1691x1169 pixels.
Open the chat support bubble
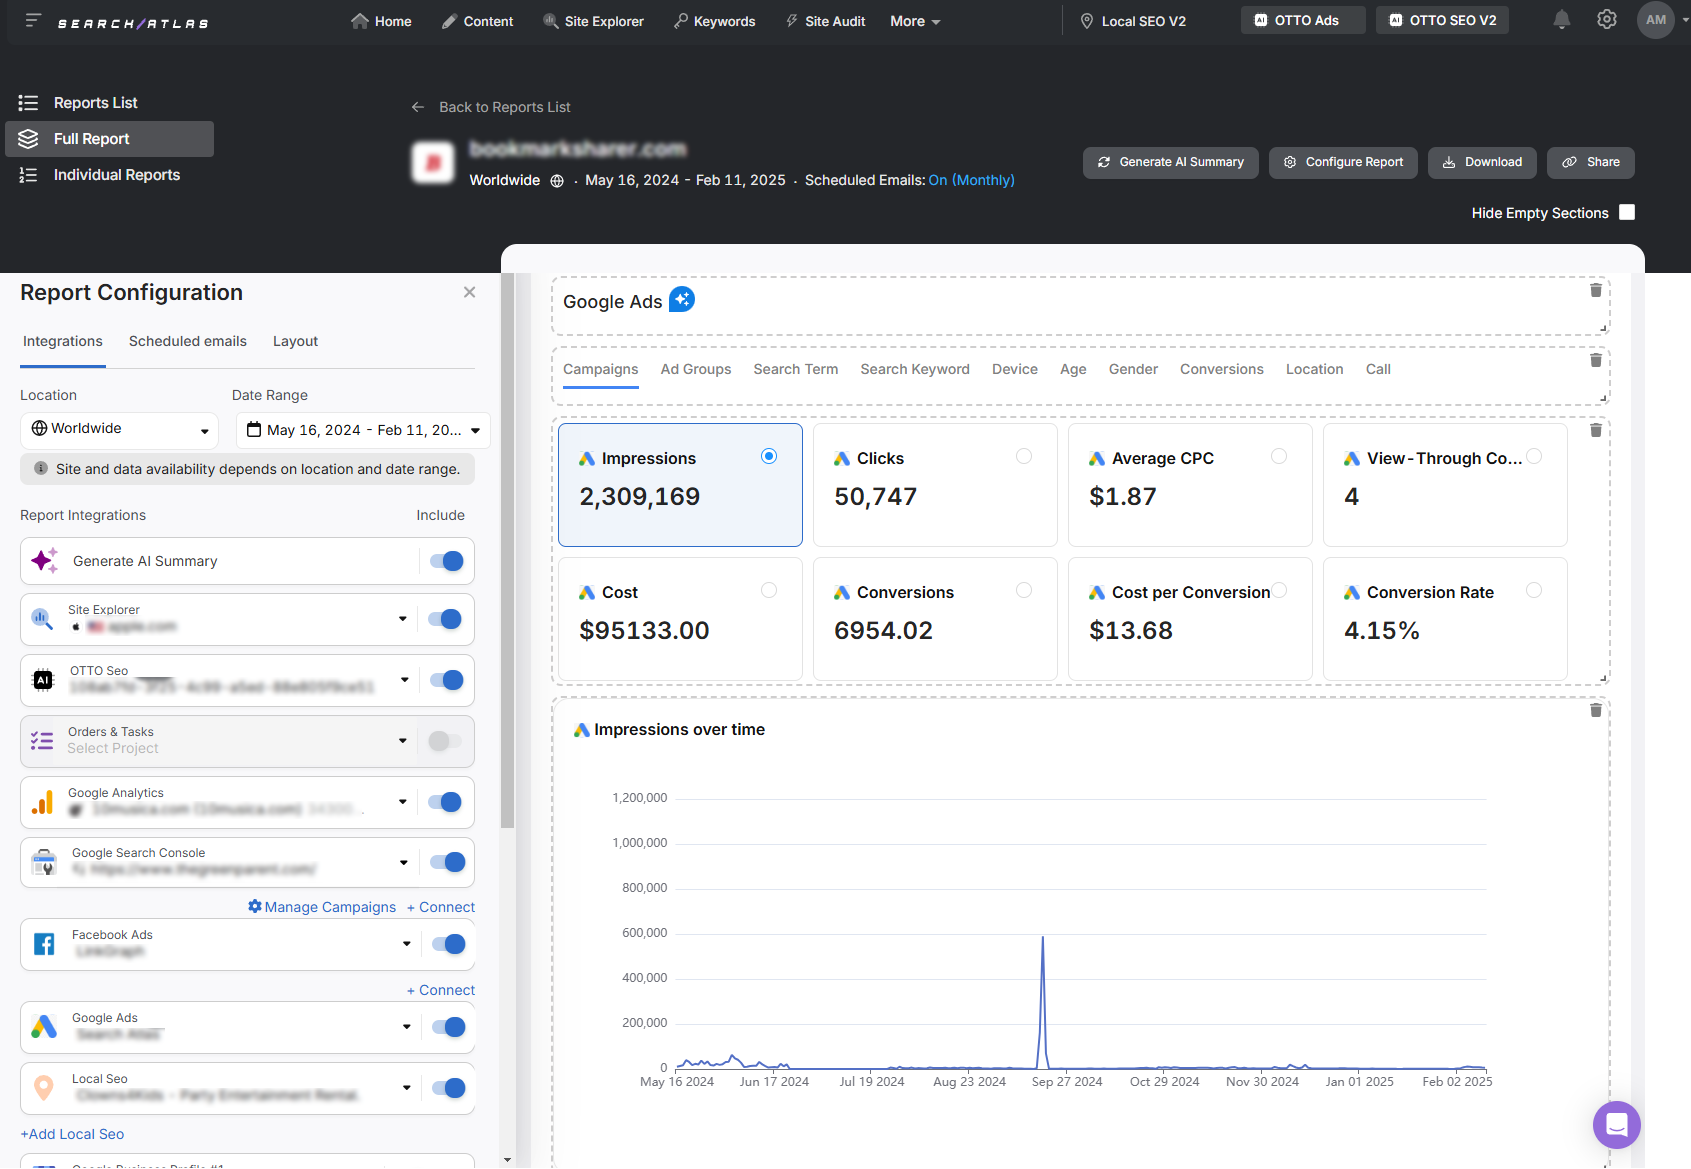point(1616,1125)
